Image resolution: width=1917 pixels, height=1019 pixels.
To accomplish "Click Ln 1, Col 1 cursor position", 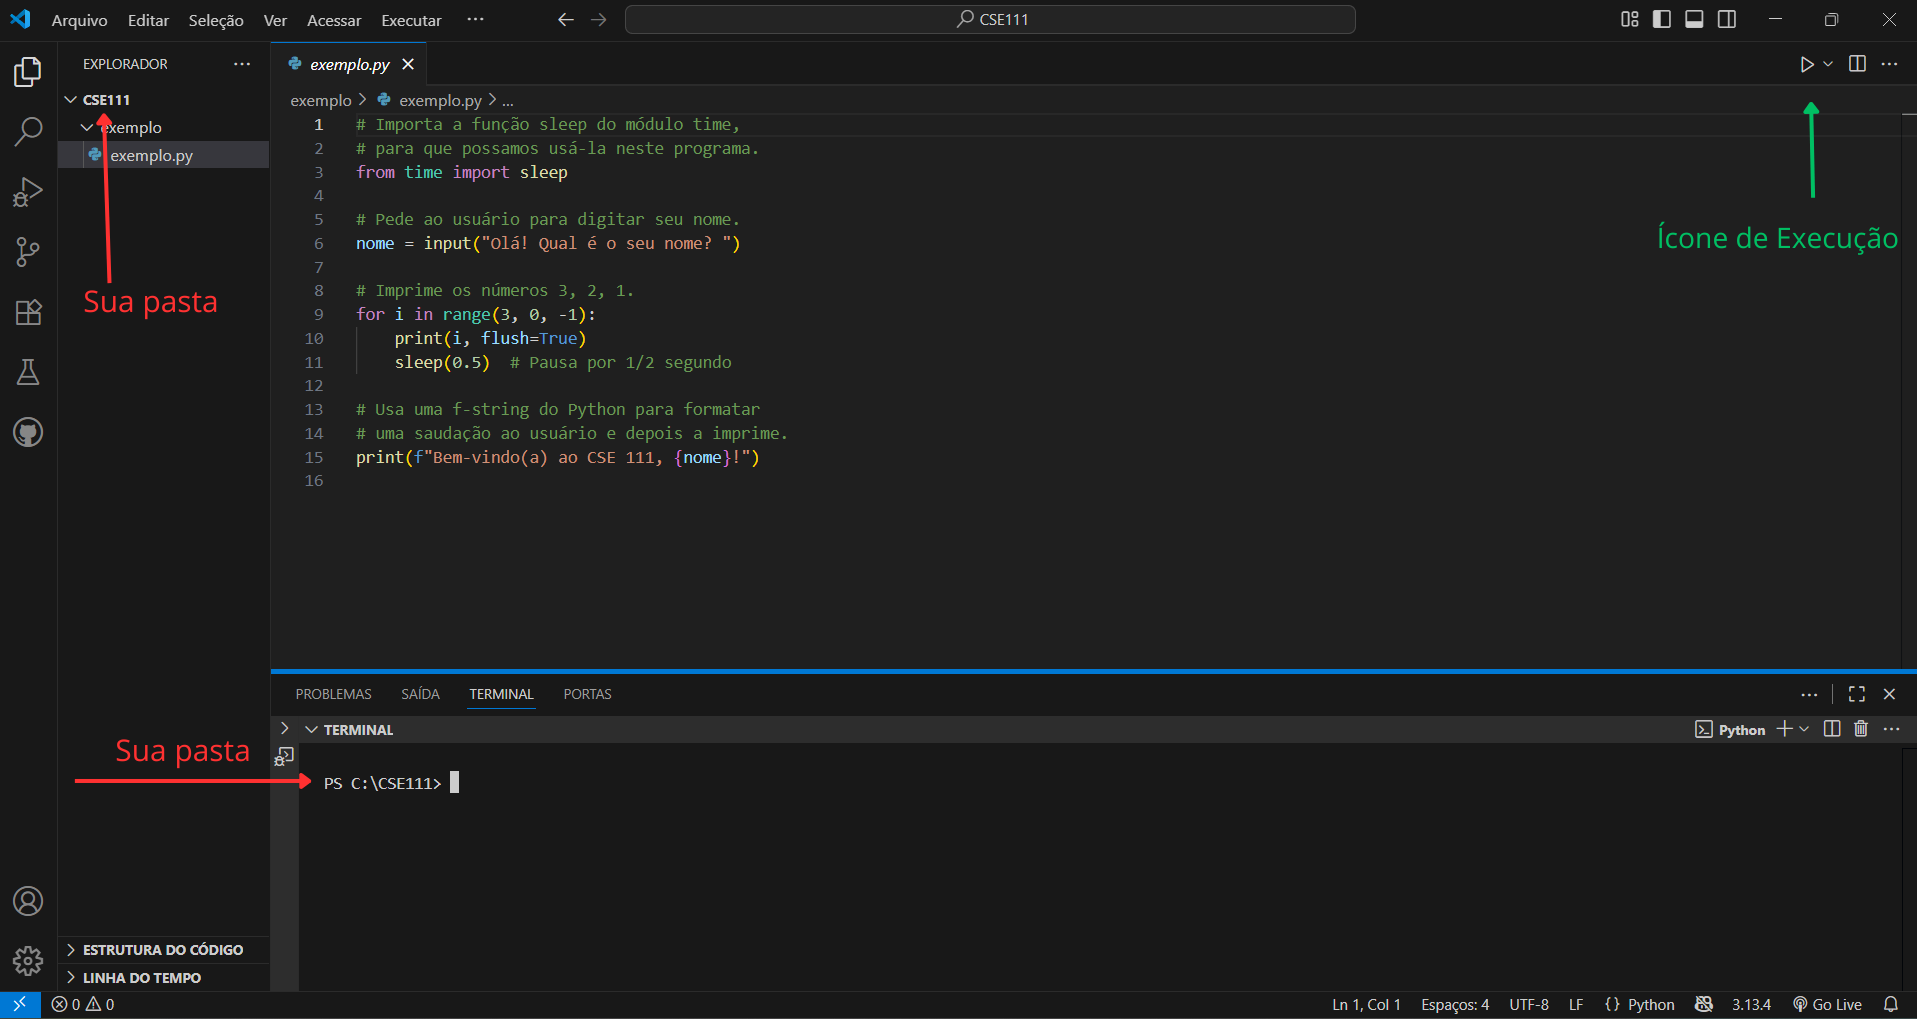I will coord(1366,1004).
